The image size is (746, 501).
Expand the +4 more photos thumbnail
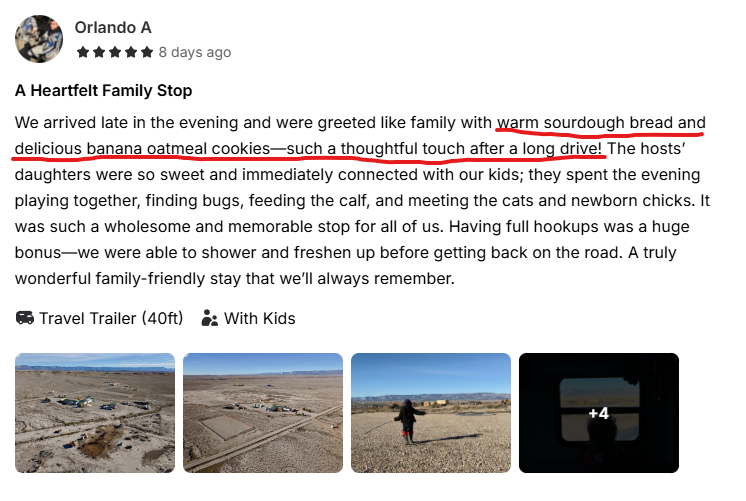coord(599,412)
